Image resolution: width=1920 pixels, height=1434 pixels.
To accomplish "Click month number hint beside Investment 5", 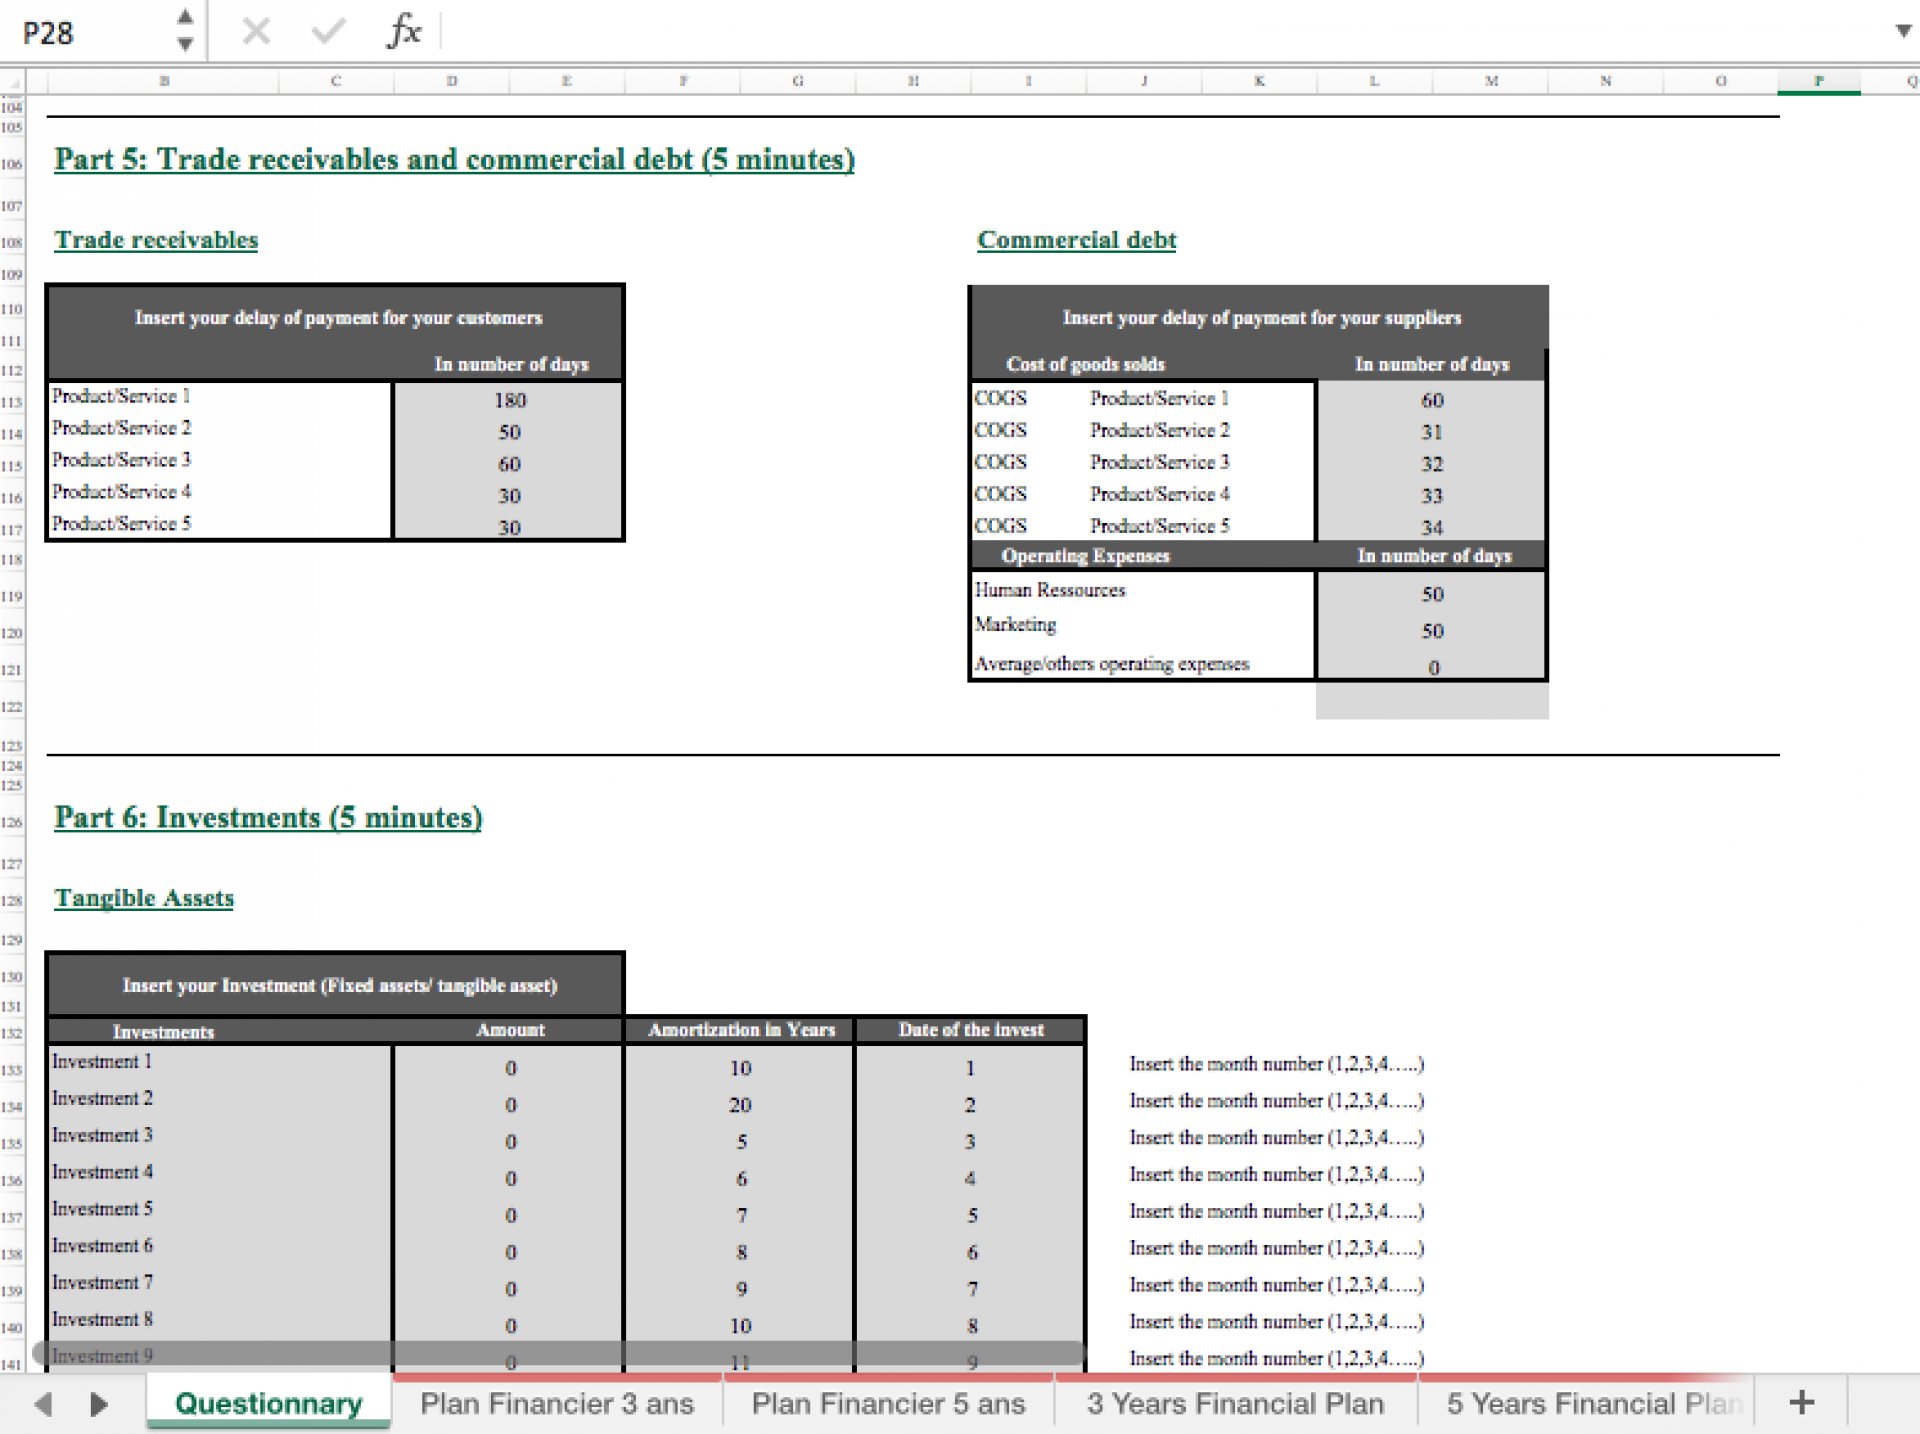I will [1276, 1211].
